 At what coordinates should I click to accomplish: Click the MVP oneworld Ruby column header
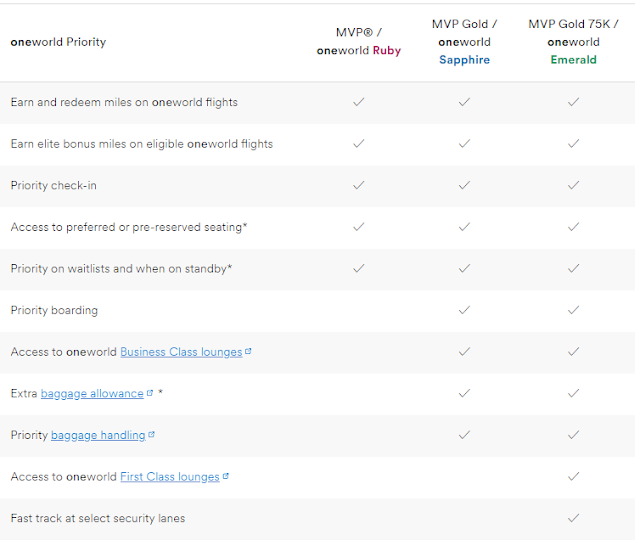click(x=359, y=42)
